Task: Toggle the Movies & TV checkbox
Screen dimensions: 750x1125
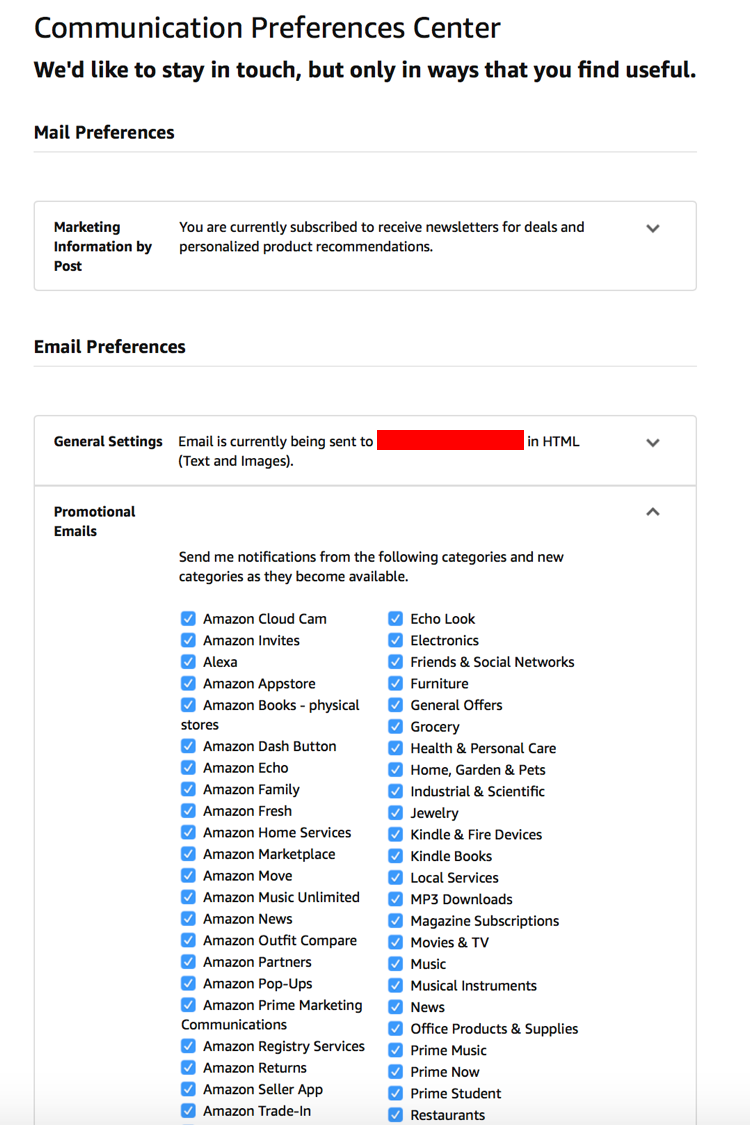Action: pyautogui.click(x=395, y=941)
